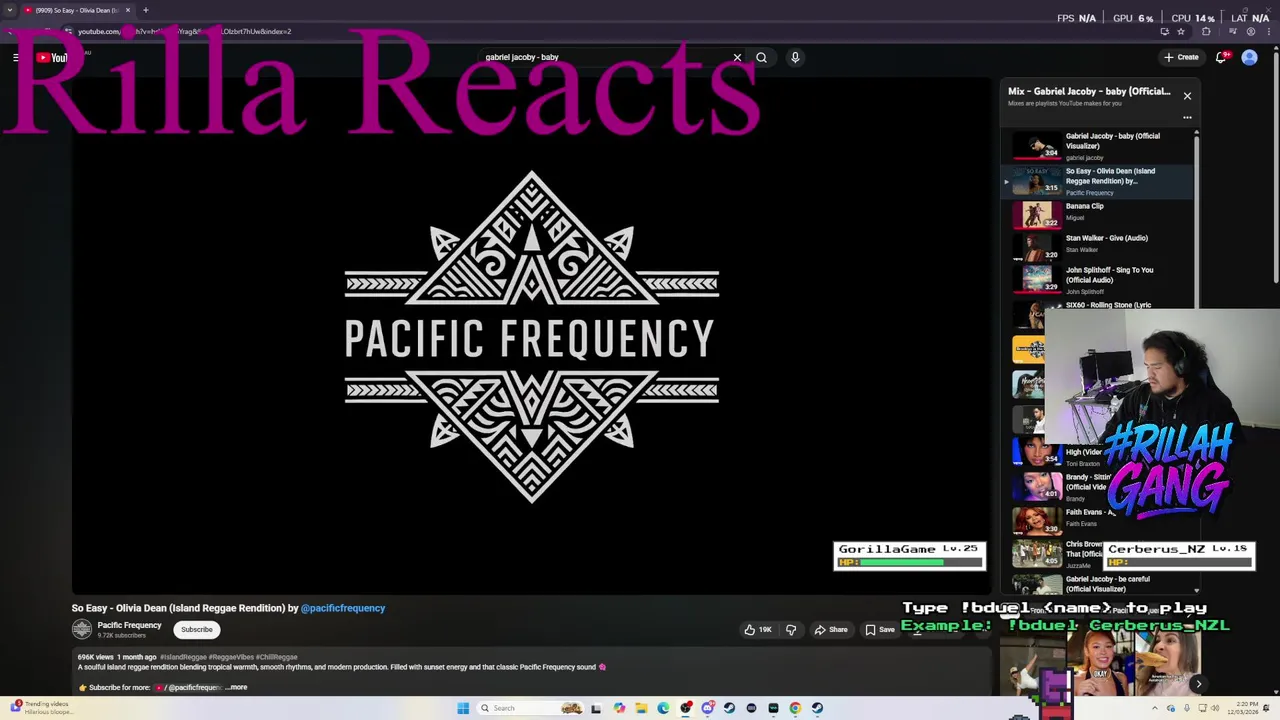Open Task View on the taskbar
This screenshot has width=1280, height=720.
[596, 708]
